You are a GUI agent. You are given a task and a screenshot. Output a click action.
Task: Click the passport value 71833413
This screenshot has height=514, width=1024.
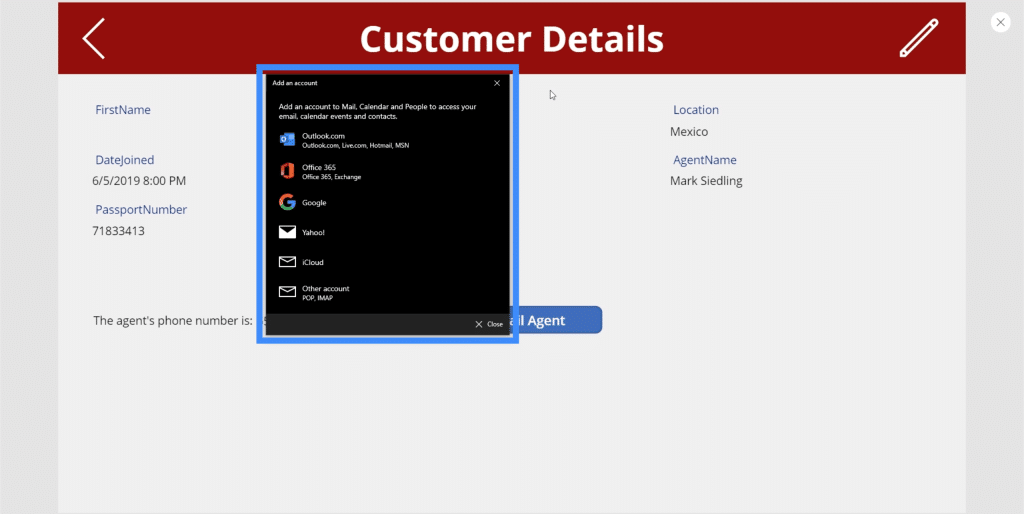tap(118, 231)
